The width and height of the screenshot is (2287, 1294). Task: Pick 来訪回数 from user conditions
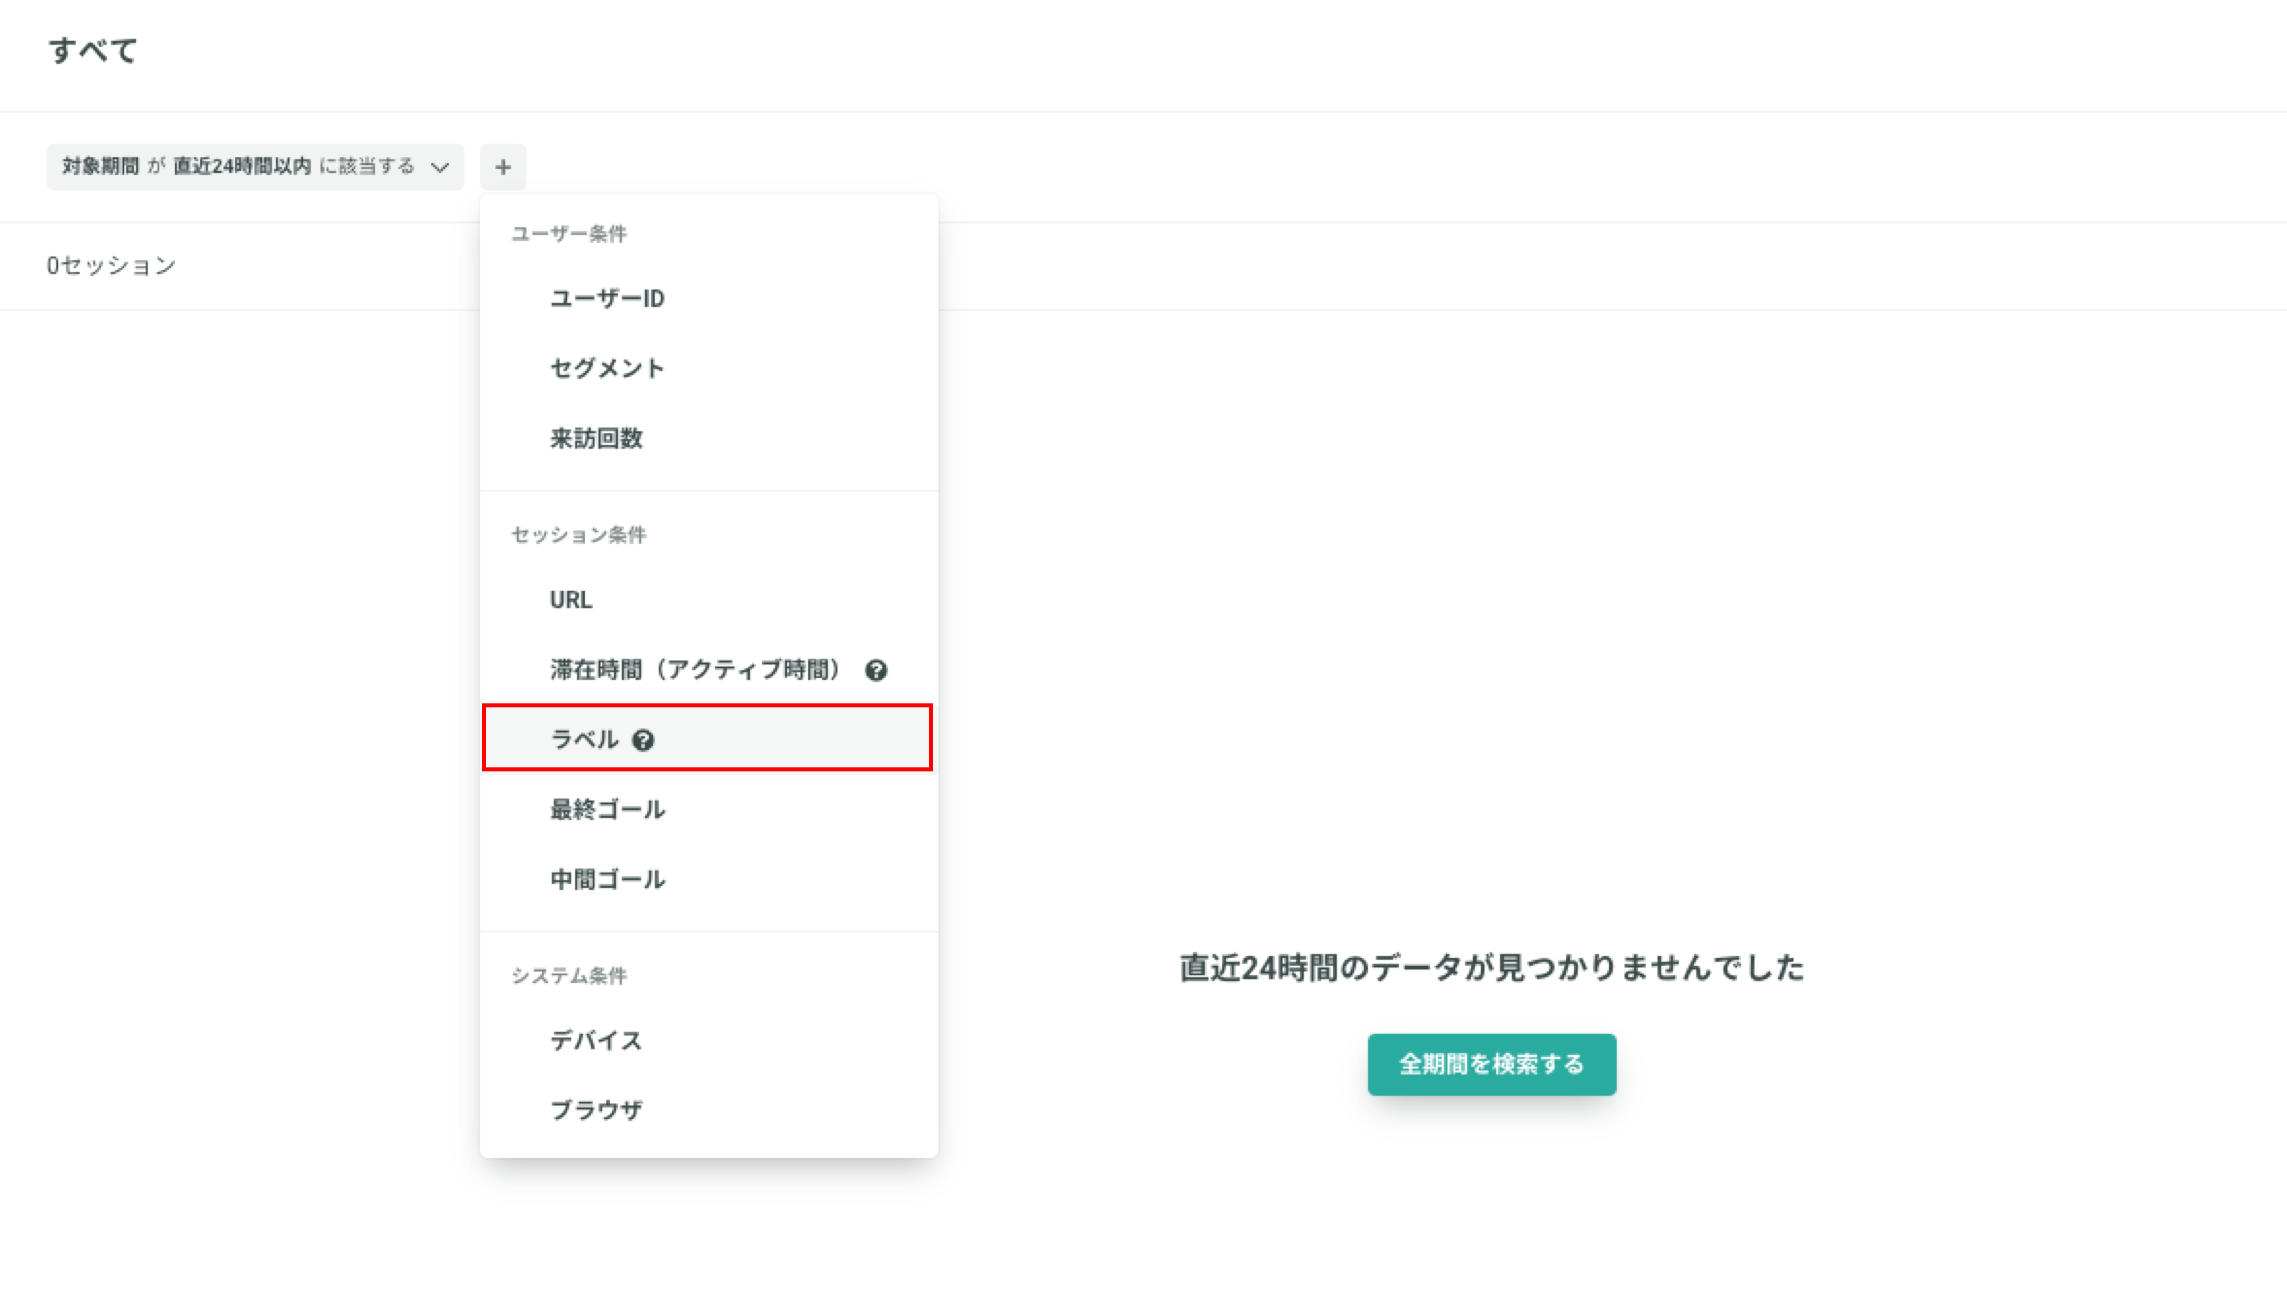click(x=709, y=438)
